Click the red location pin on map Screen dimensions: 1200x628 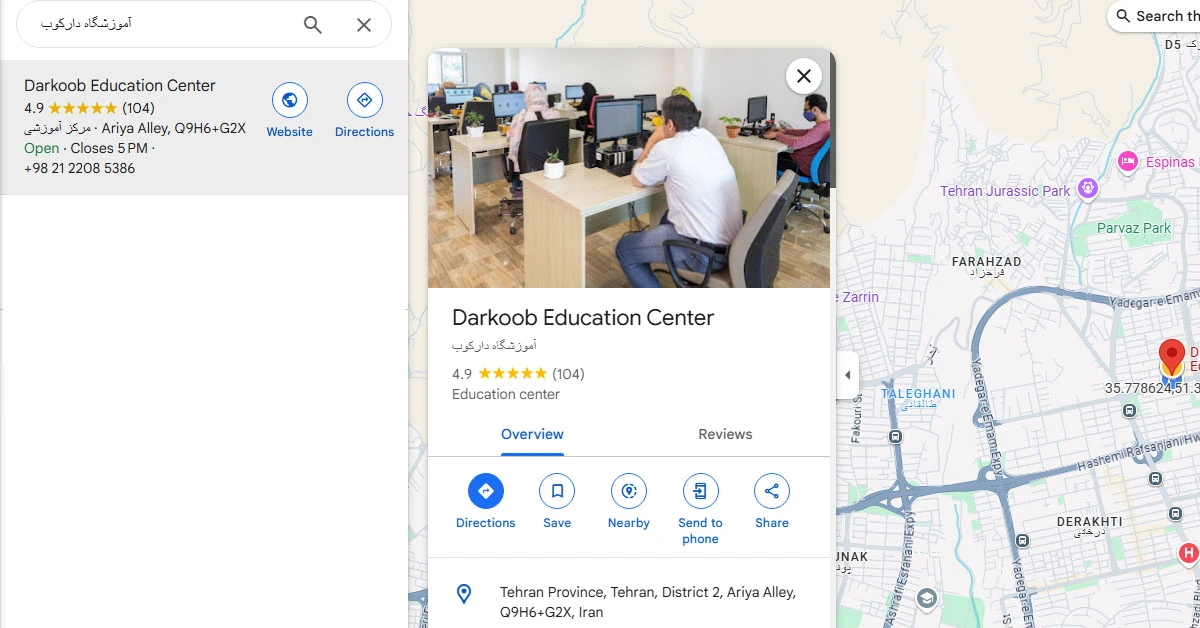(x=1171, y=358)
